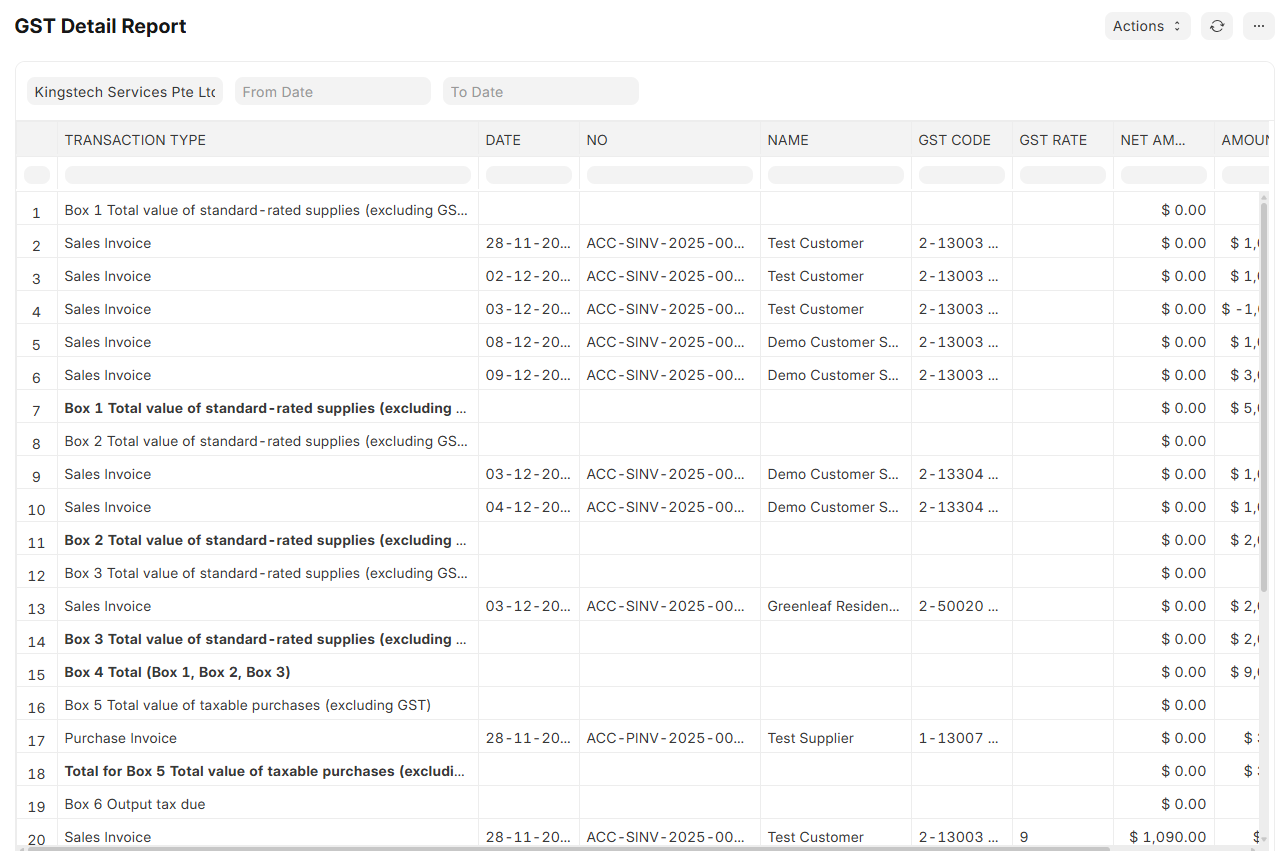Focus the filter box under NAME column
This screenshot has height=851, width=1283.
tap(834, 175)
